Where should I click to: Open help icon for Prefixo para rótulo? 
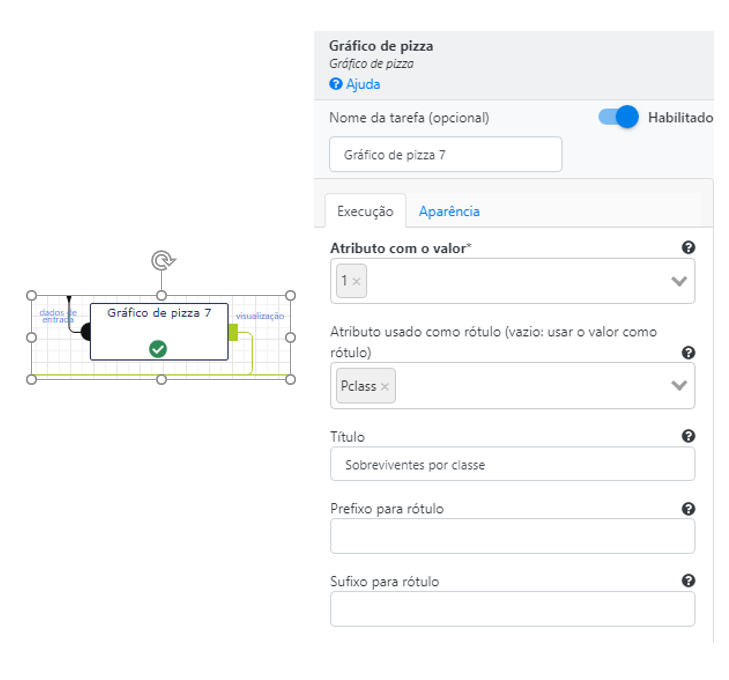[688, 509]
